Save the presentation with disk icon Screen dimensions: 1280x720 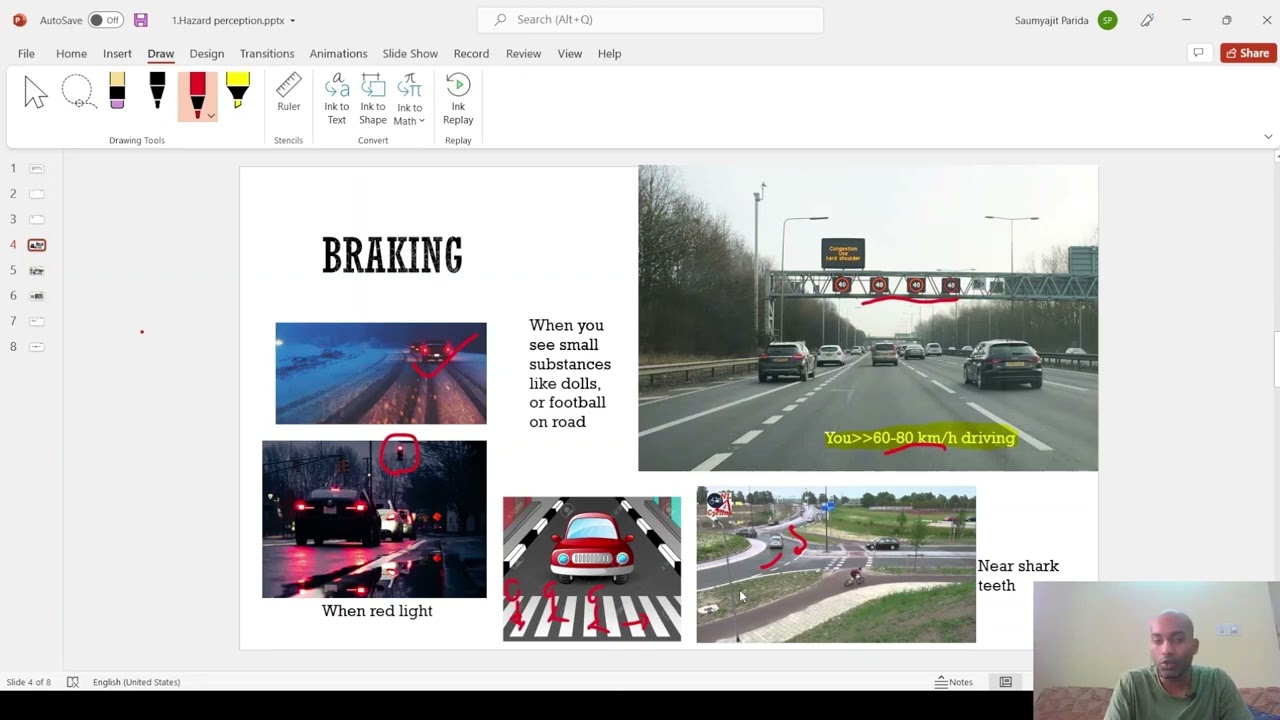coord(141,20)
